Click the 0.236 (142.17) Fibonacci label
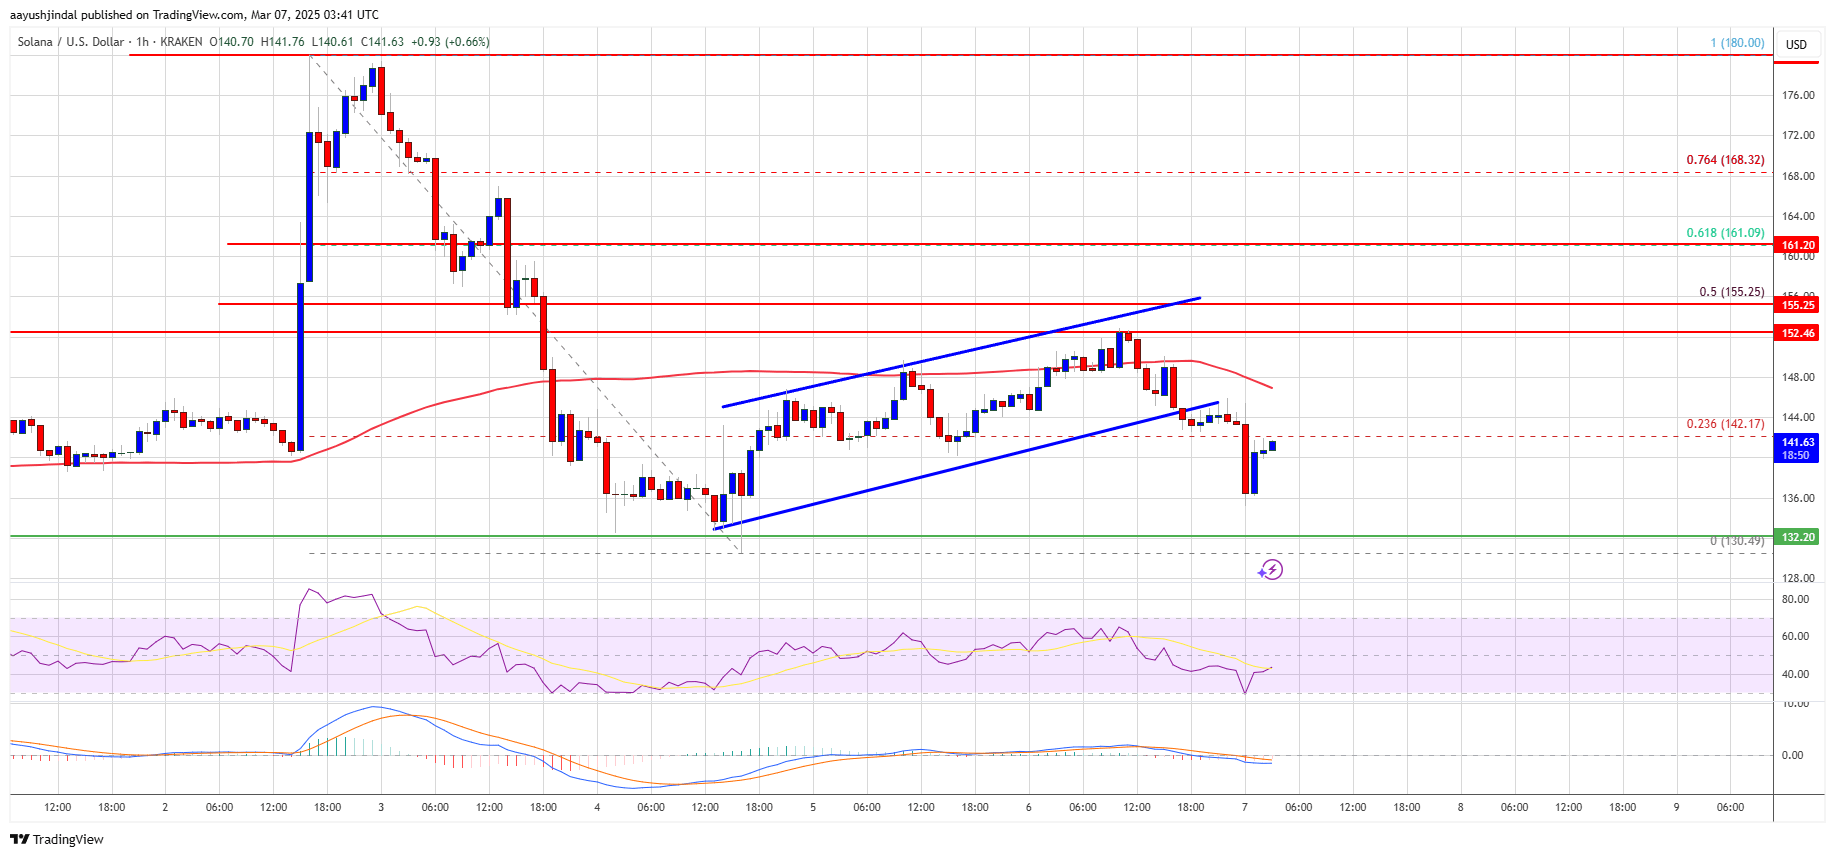 (x=1725, y=424)
